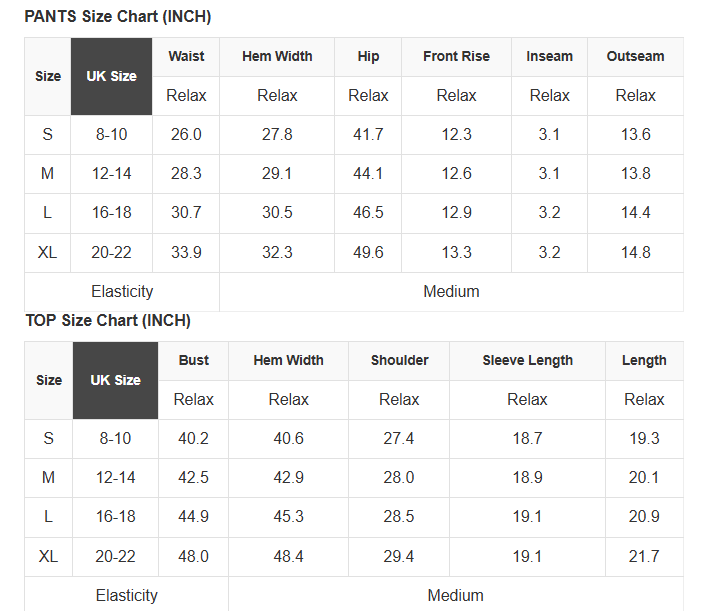Click the Front Rise column header

pyautogui.click(x=456, y=57)
